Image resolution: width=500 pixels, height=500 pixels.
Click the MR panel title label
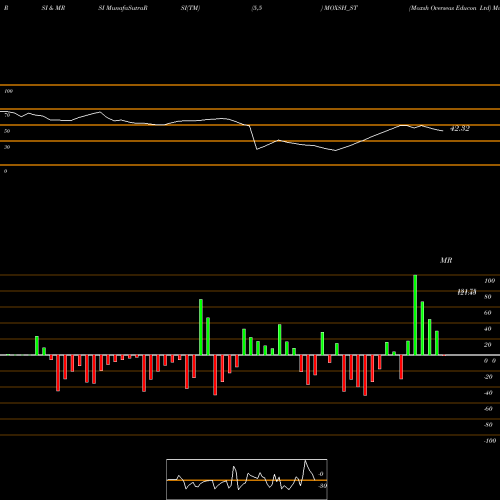click(x=446, y=260)
